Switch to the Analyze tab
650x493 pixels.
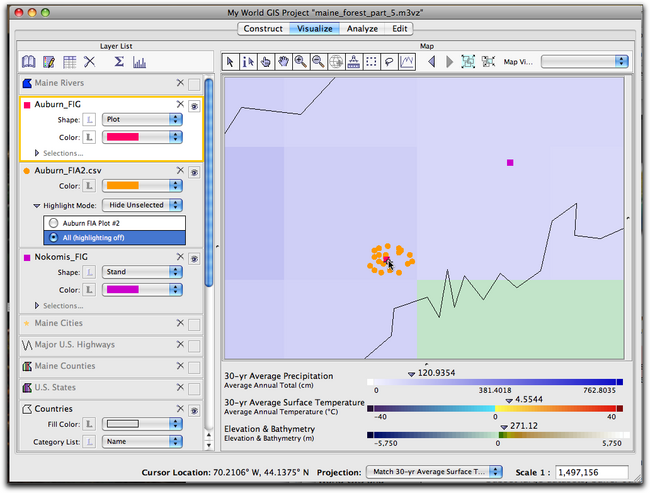click(362, 29)
